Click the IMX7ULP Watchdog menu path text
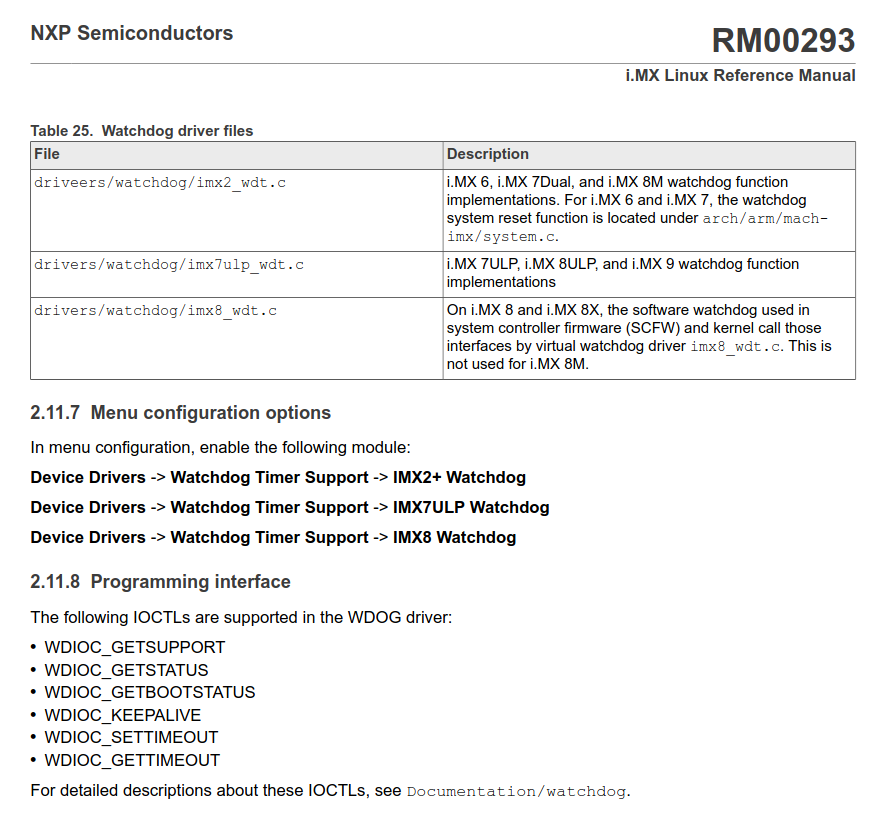The height and width of the screenshot is (815, 884). click(x=471, y=508)
